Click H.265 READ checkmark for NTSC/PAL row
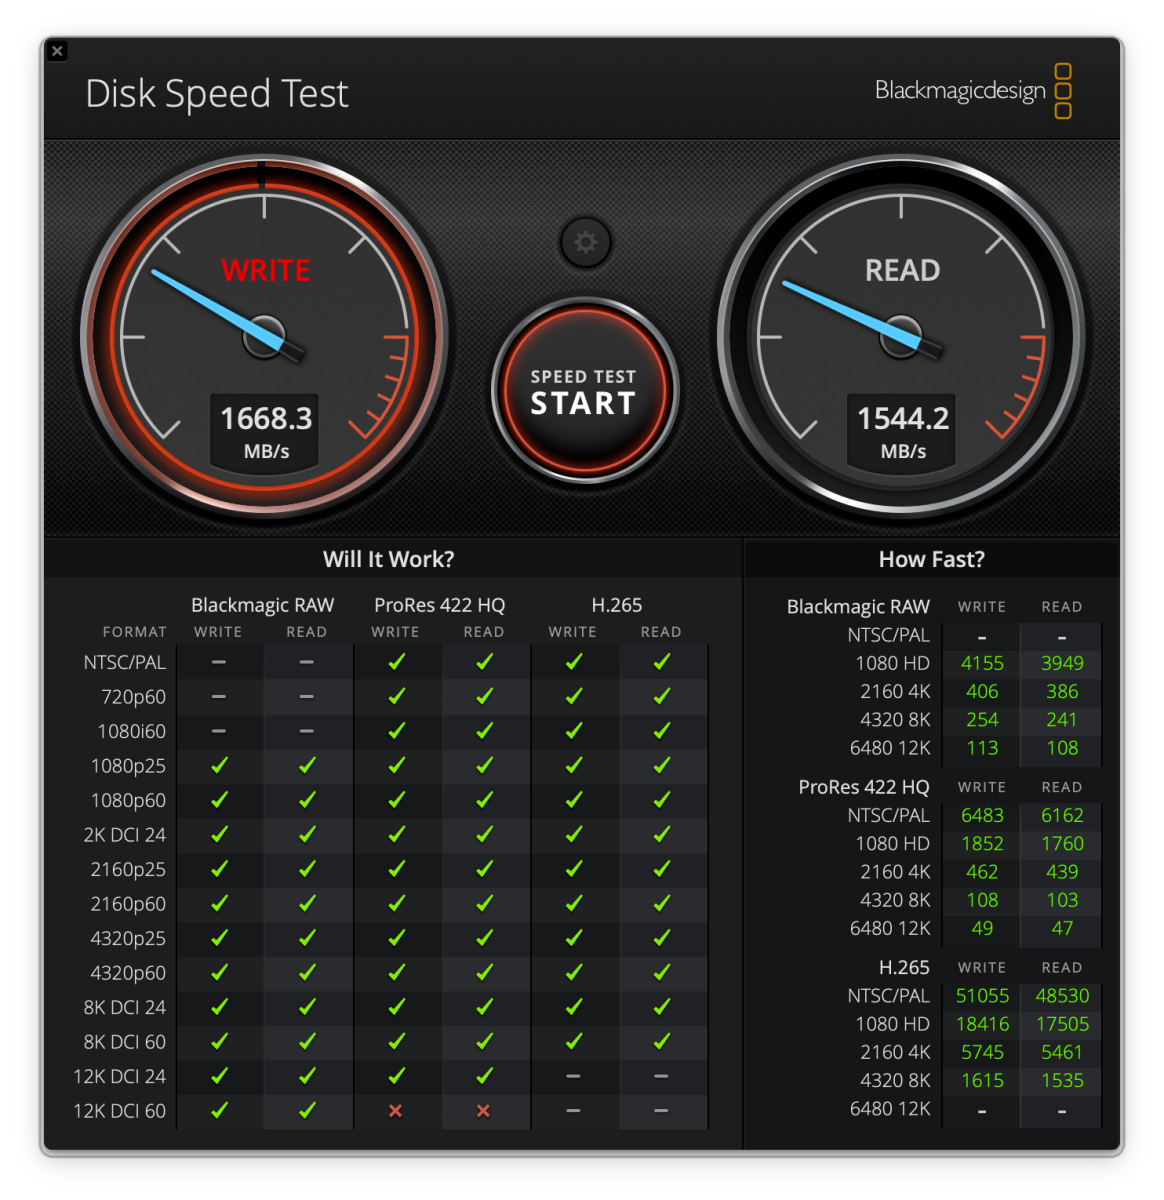Image resolution: width=1164 pixels, height=1200 pixels. pos(661,662)
